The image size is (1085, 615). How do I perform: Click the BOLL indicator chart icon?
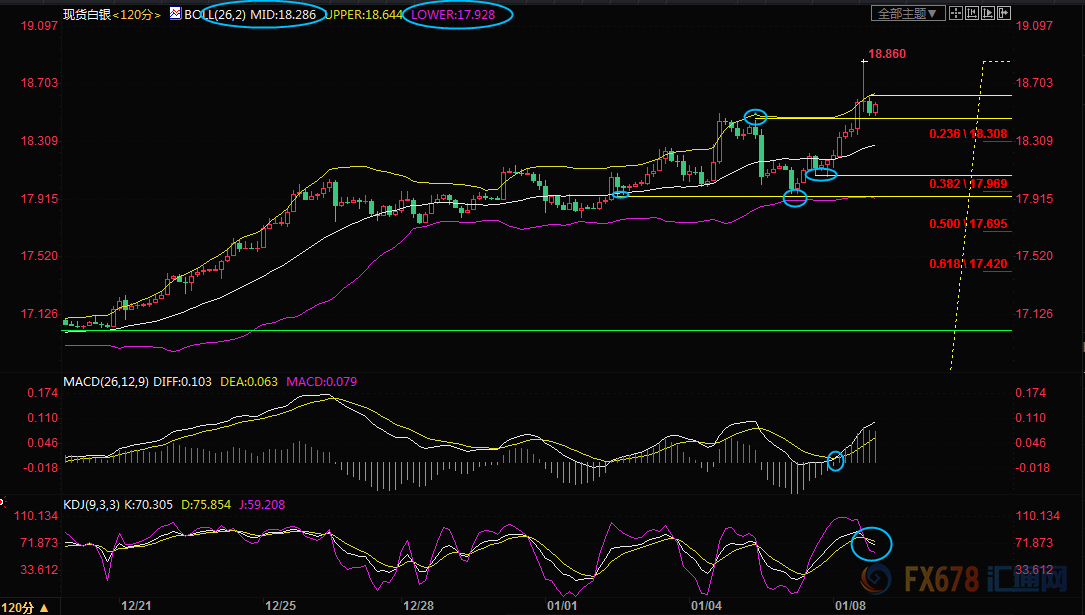(x=175, y=14)
